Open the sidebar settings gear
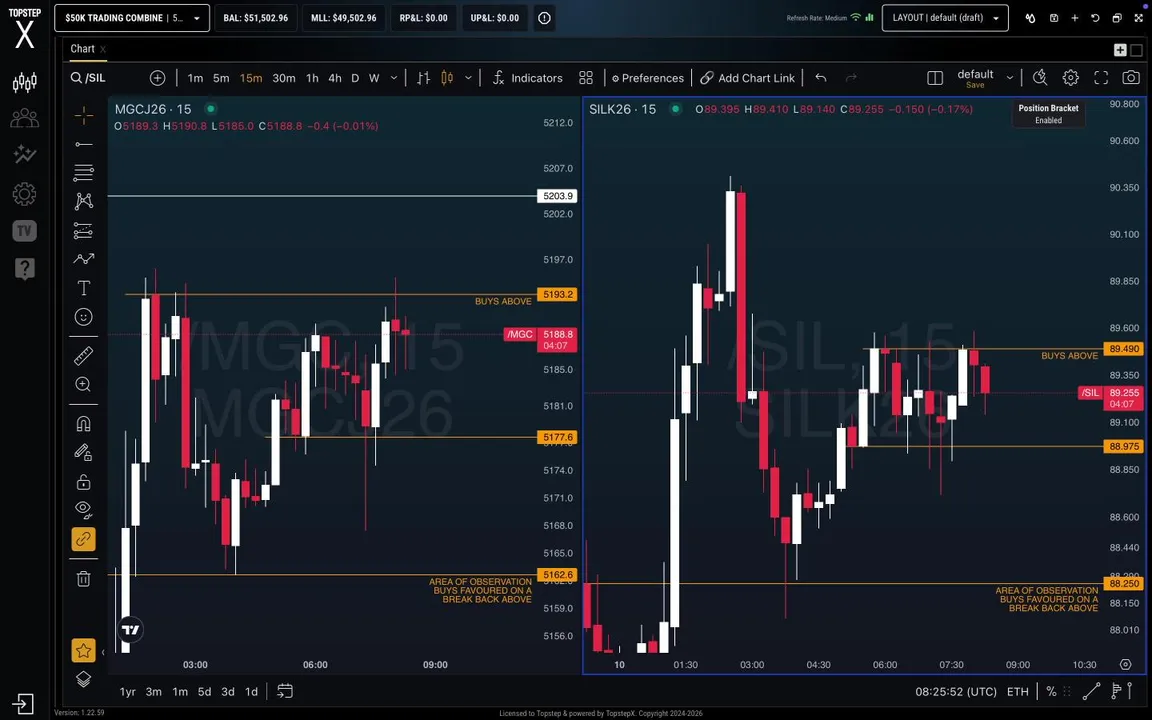 click(24, 194)
